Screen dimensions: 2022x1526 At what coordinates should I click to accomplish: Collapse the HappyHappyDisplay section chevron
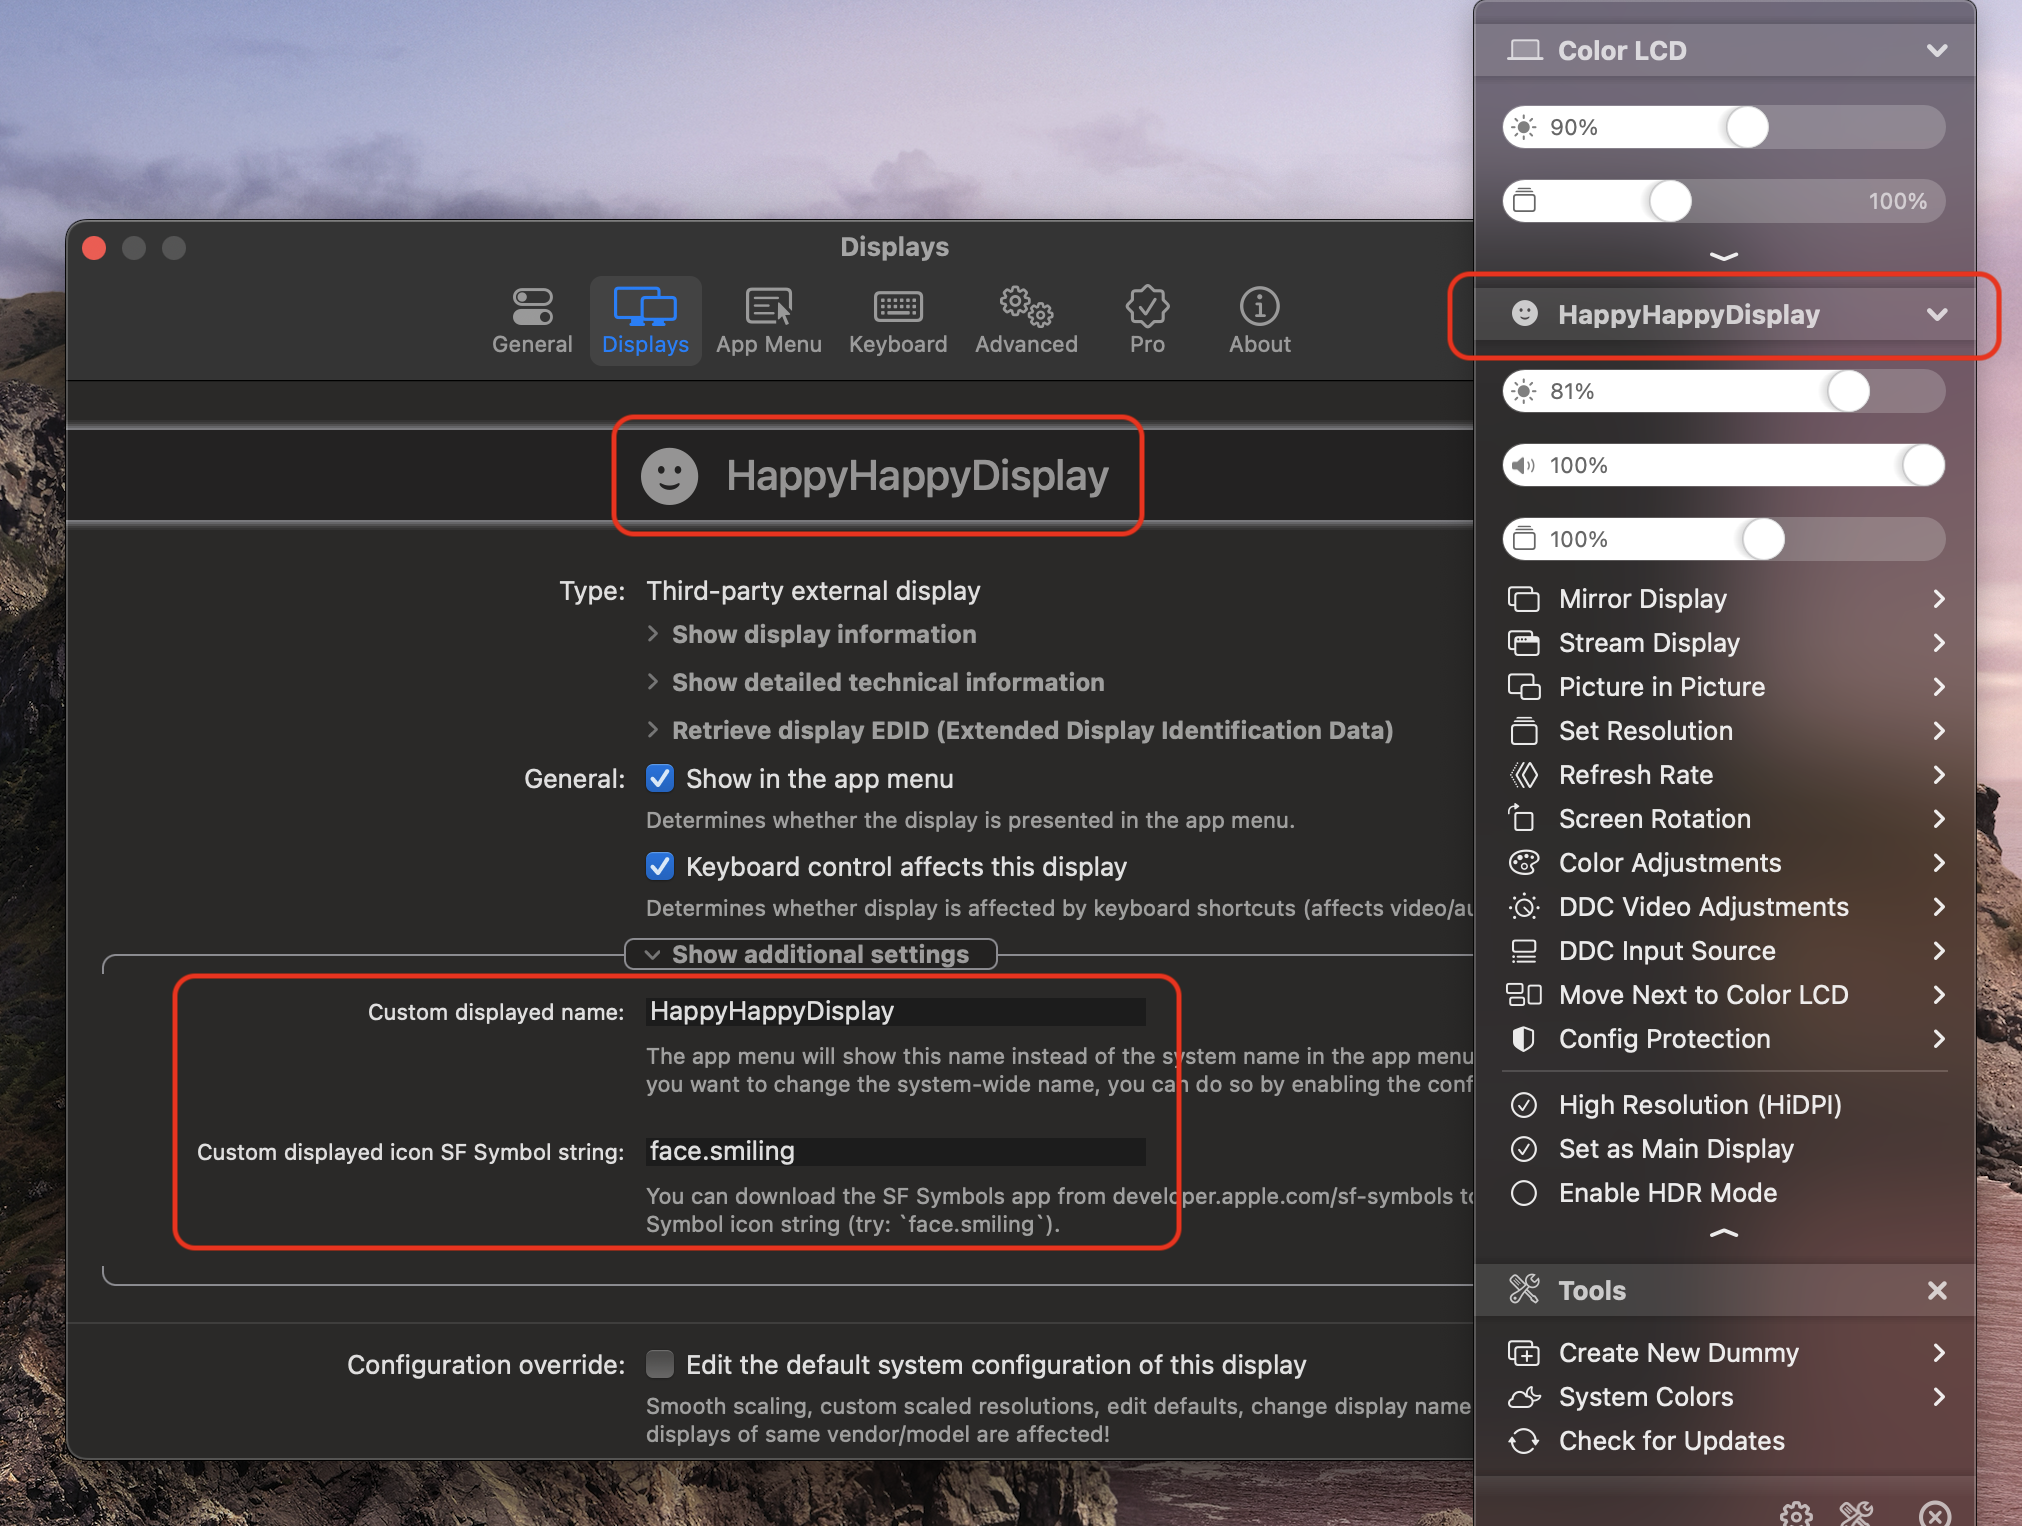[1937, 314]
